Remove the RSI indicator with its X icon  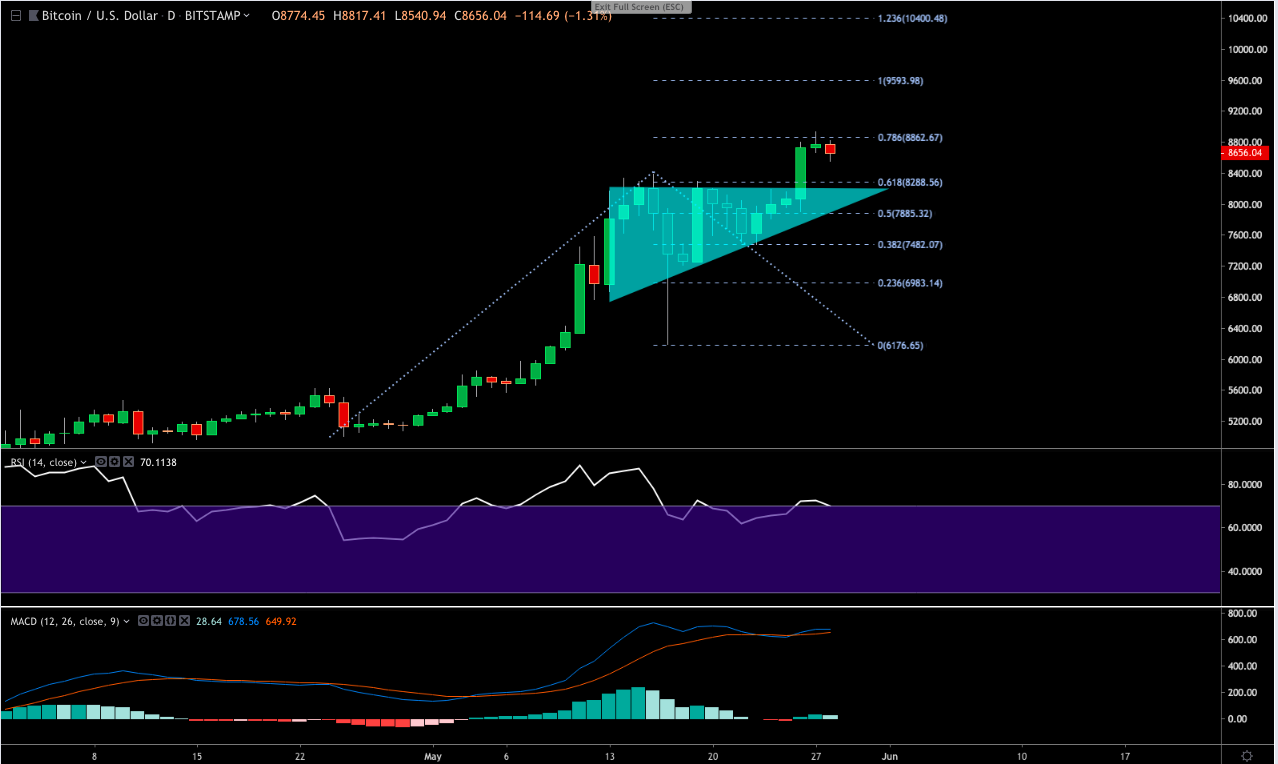coord(128,462)
